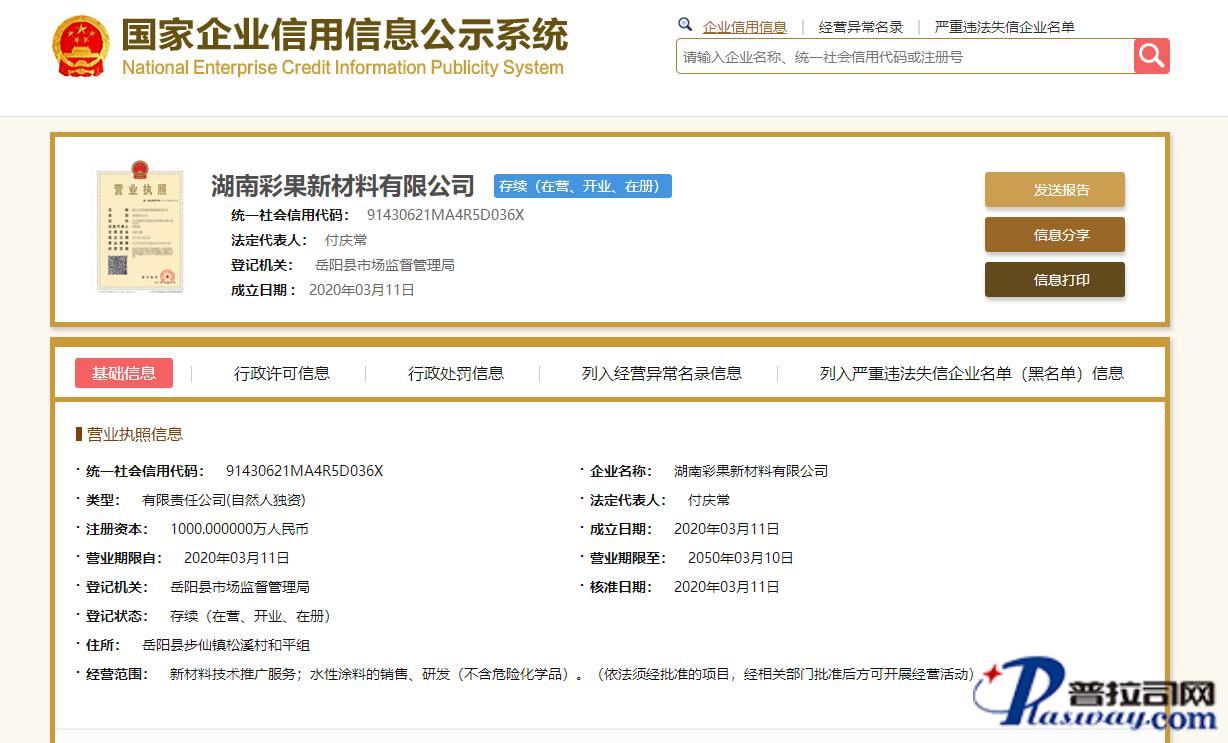Open the 行政处罚信息 tab
The height and width of the screenshot is (743, 1228).
(456, 373)
